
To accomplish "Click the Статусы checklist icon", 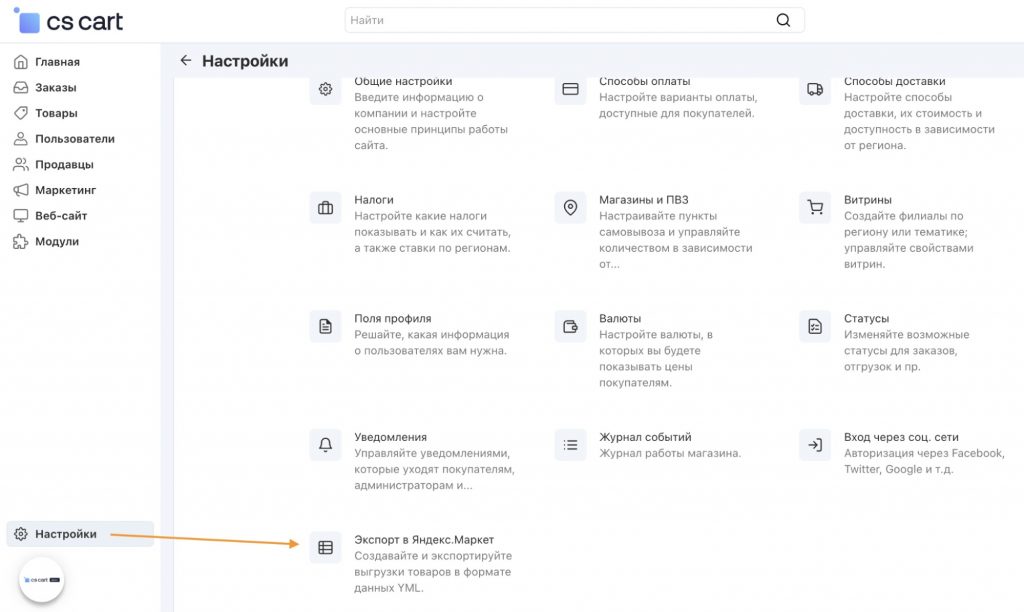I will (815, 327).
